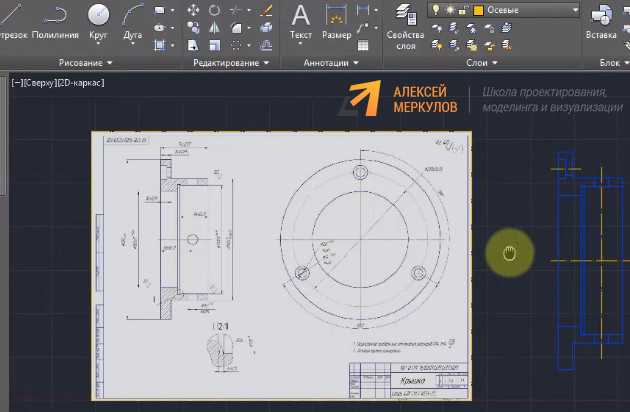The width and height of the screenshot is (630, 412).
Task: Click the Match layer icon in Слои
Action: click(x=507, y=45)
